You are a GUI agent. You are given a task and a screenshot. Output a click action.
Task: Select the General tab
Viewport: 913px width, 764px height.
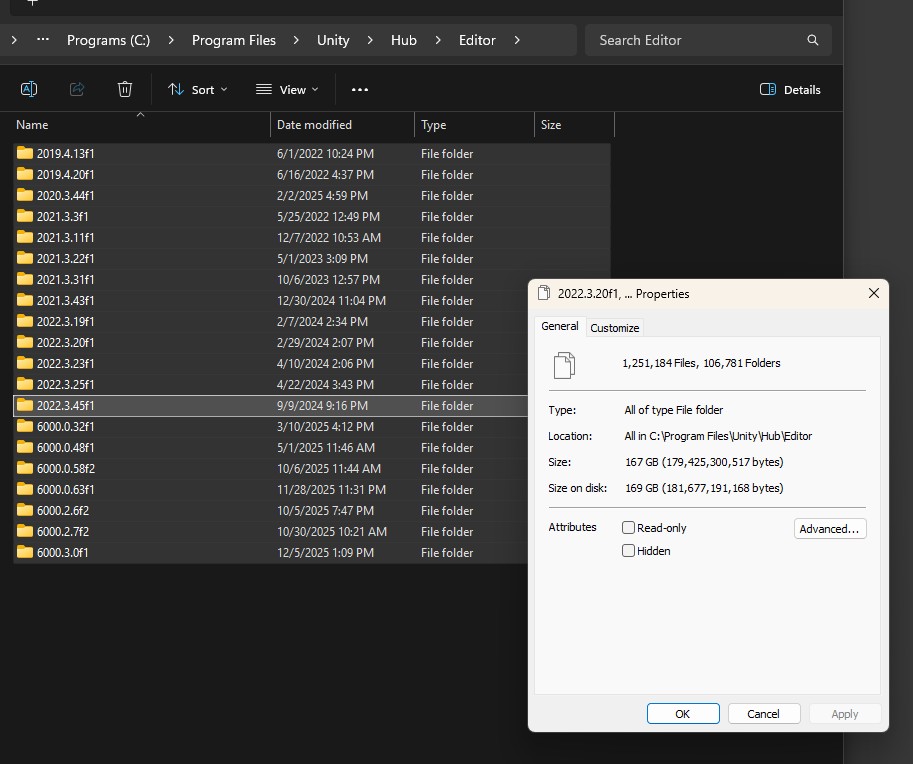[559, 326]
